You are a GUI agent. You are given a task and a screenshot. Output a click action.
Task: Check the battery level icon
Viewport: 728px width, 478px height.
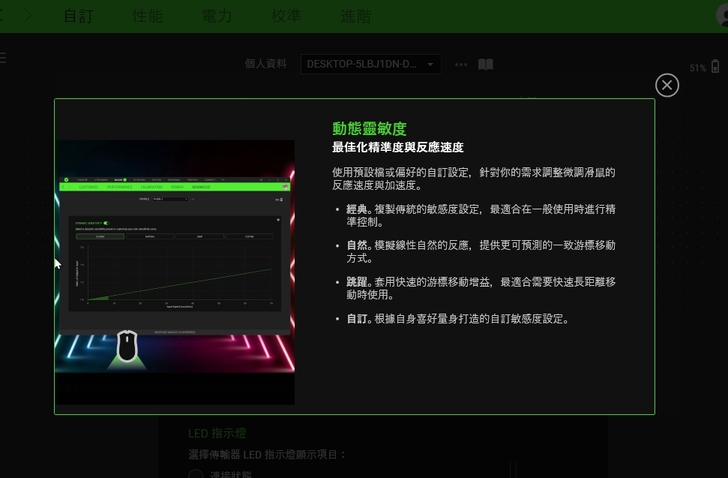pos(715,67)
